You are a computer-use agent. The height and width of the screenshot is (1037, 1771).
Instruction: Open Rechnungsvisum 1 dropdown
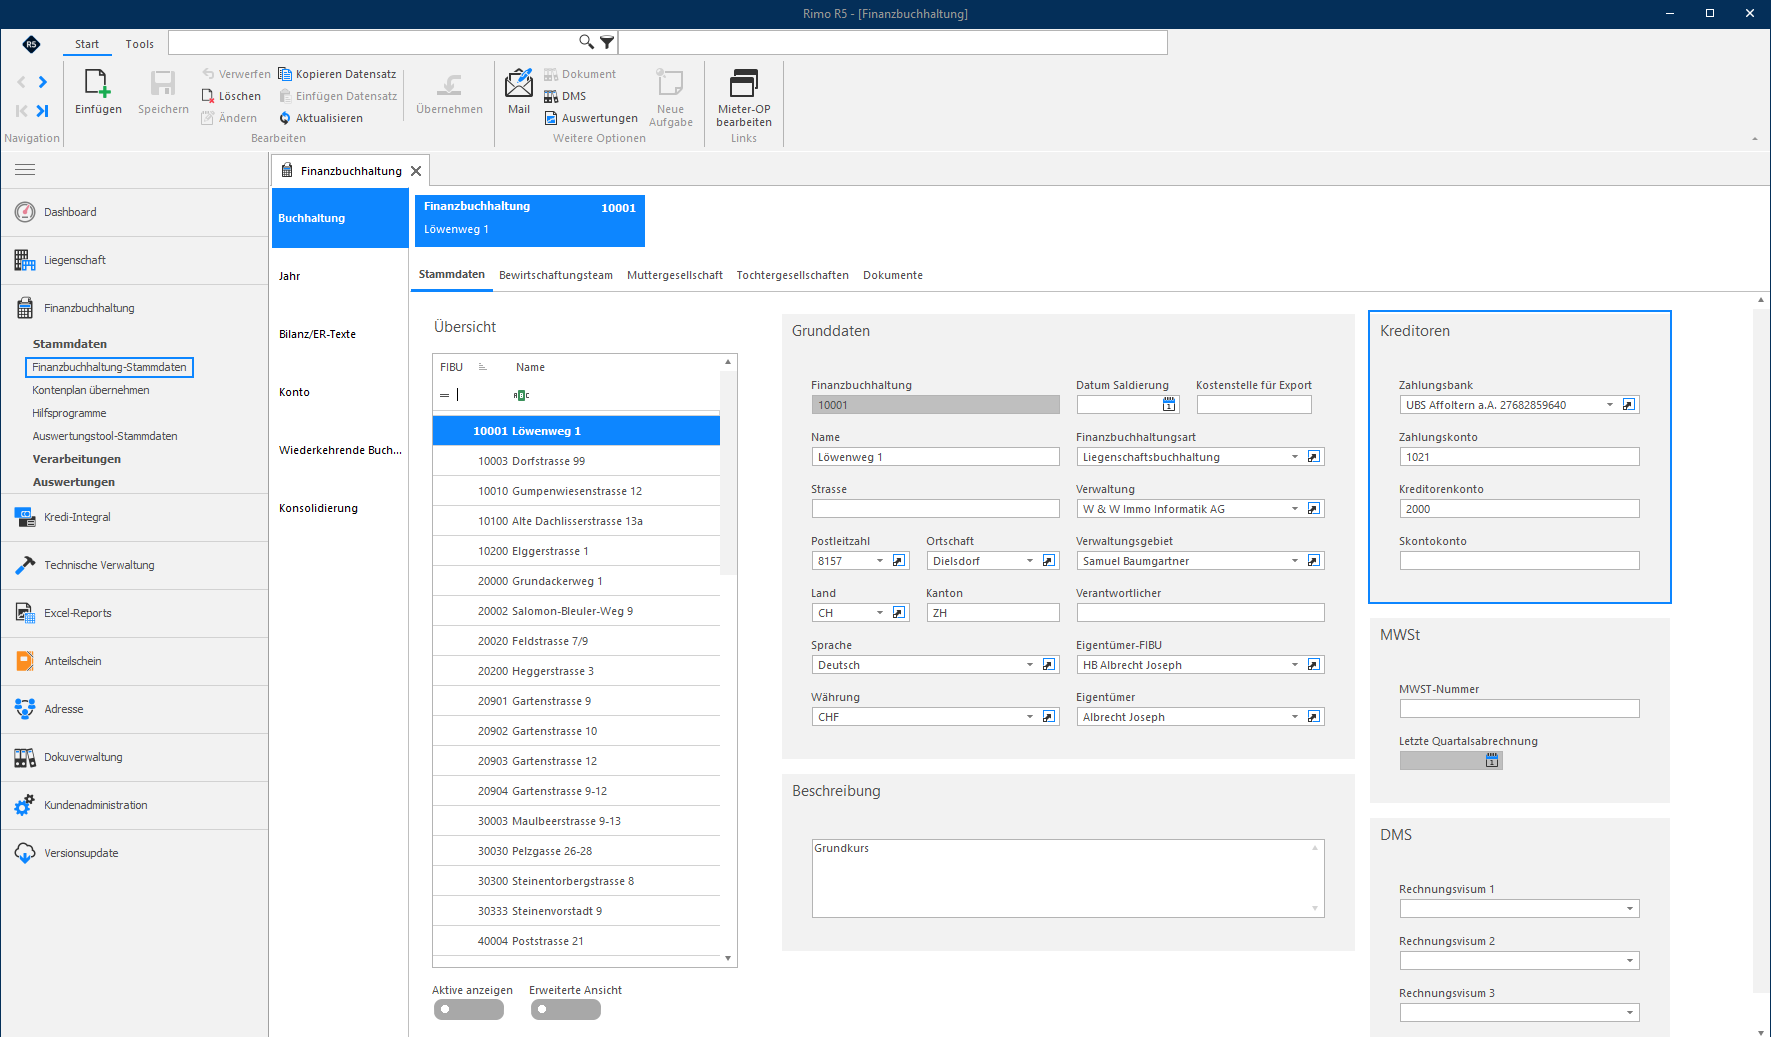coord(1630,909)
